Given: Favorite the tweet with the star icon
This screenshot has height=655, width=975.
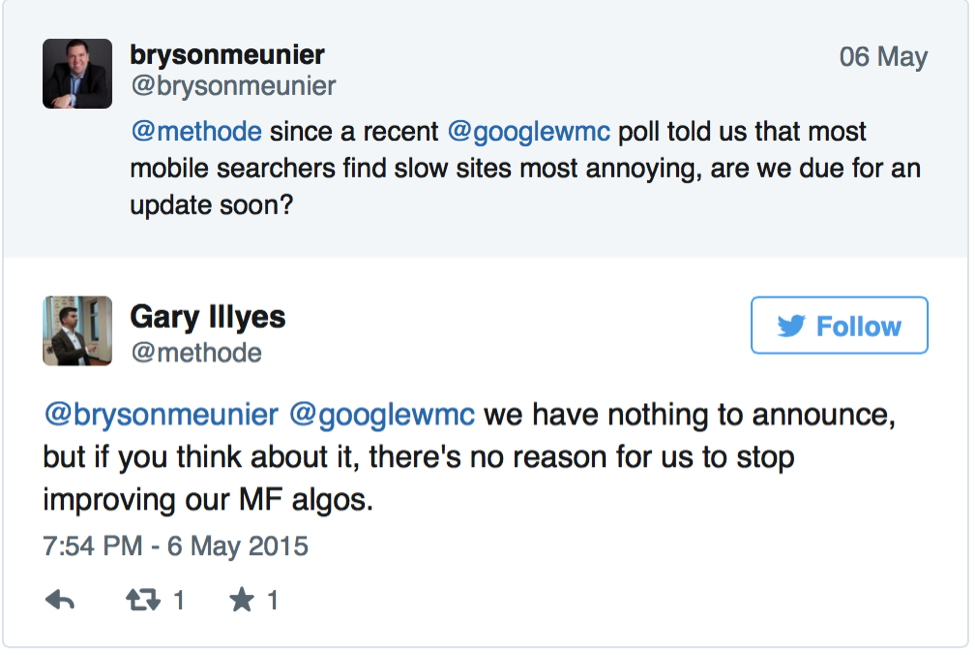Looking at the screenshot, I should coord(242,599).
